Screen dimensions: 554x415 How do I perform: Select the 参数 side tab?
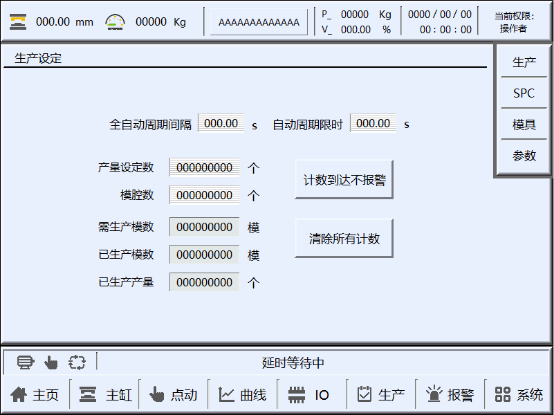tap(524, 155)
